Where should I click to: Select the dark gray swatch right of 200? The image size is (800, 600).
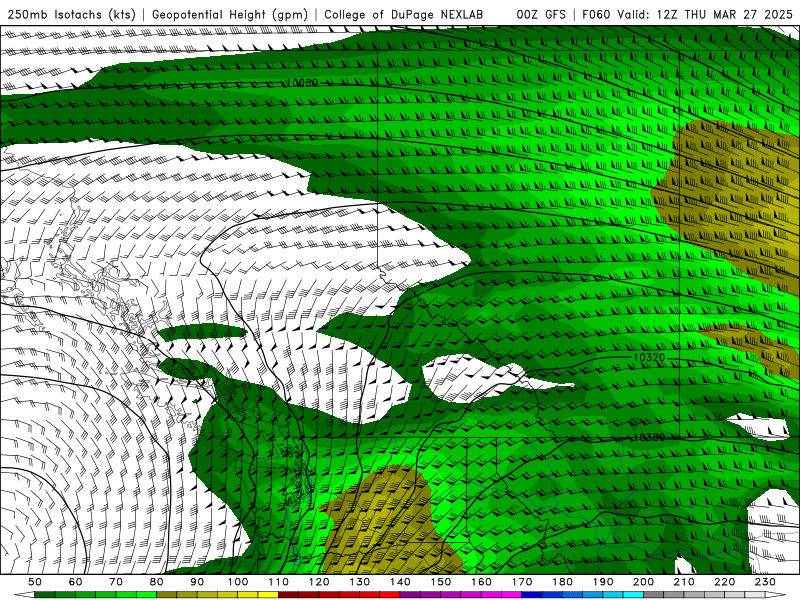[x=654, y=595]
